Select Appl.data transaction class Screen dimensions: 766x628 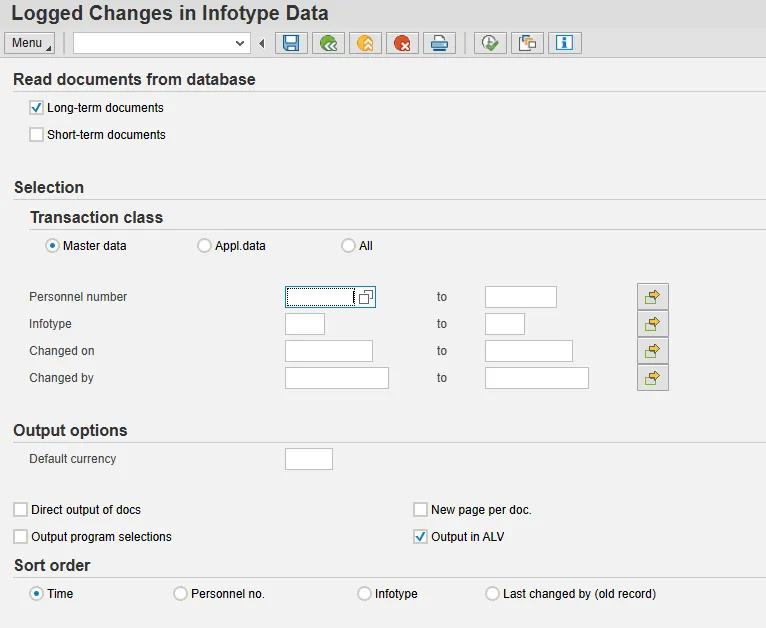click(205, 246)
